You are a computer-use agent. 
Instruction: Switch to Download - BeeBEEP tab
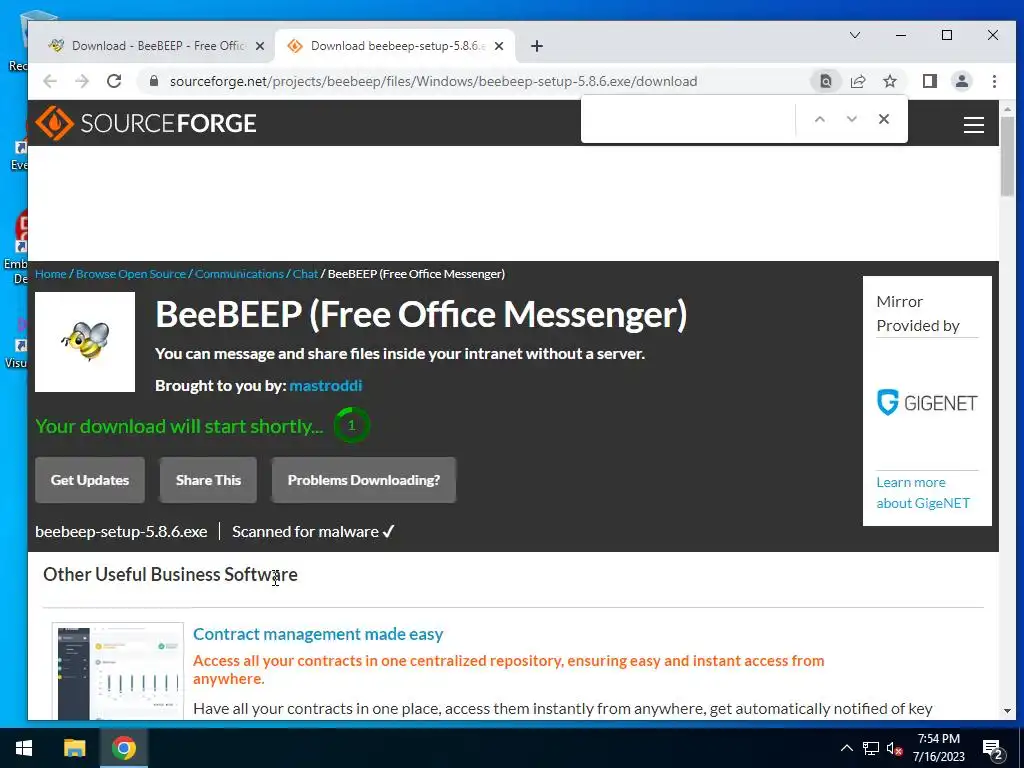pyautogui.click(x=157, y=46)
